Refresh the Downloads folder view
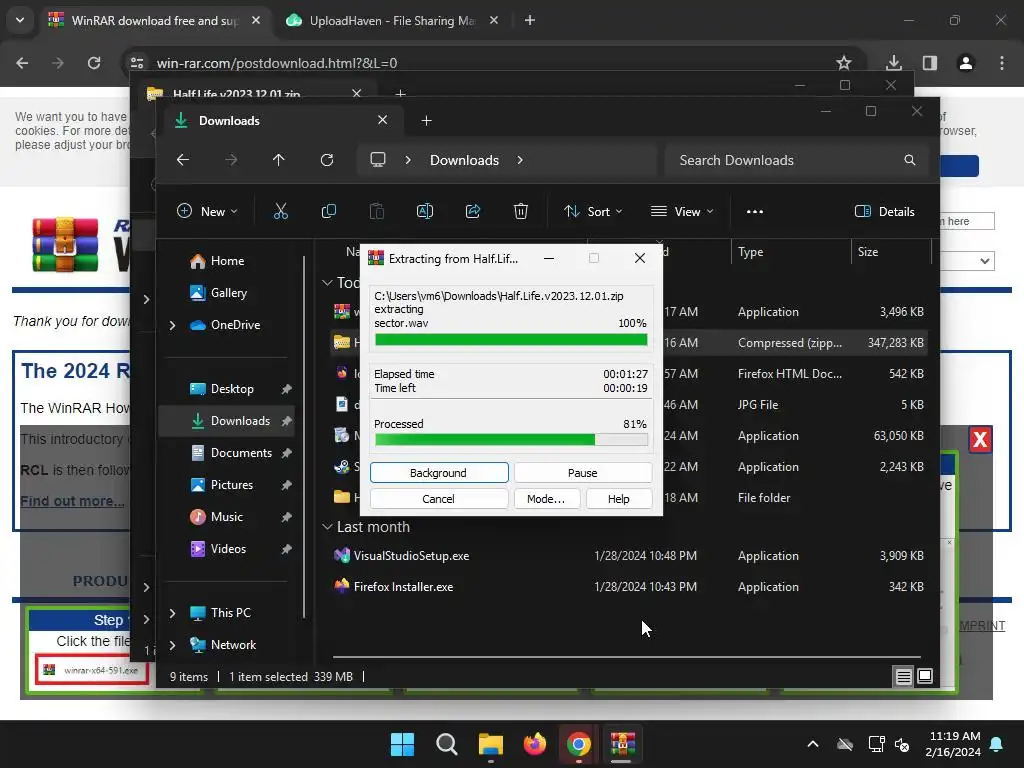The image size is (1024, 768). coord(327,160)
